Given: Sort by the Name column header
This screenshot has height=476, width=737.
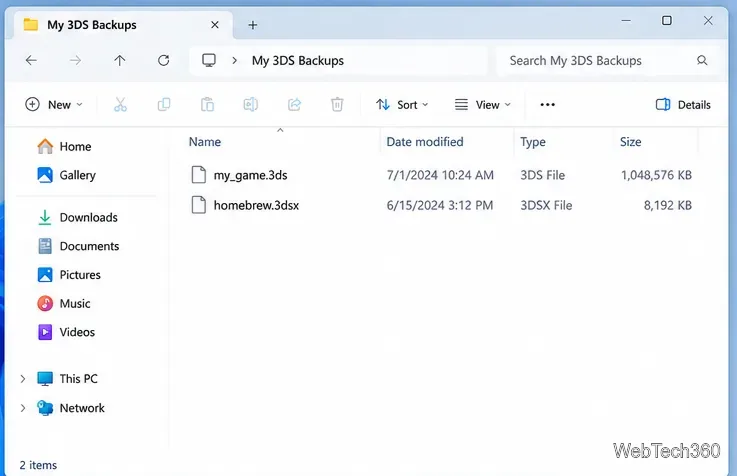Looking at the screenshot, I should tap(204, 142).
